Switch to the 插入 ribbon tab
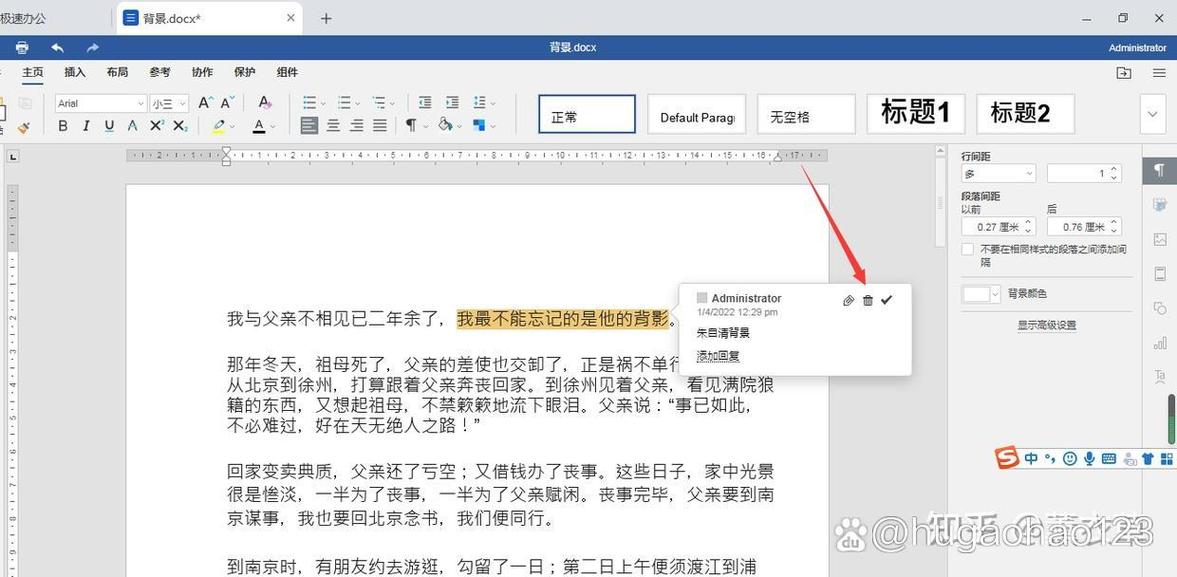 75,71
